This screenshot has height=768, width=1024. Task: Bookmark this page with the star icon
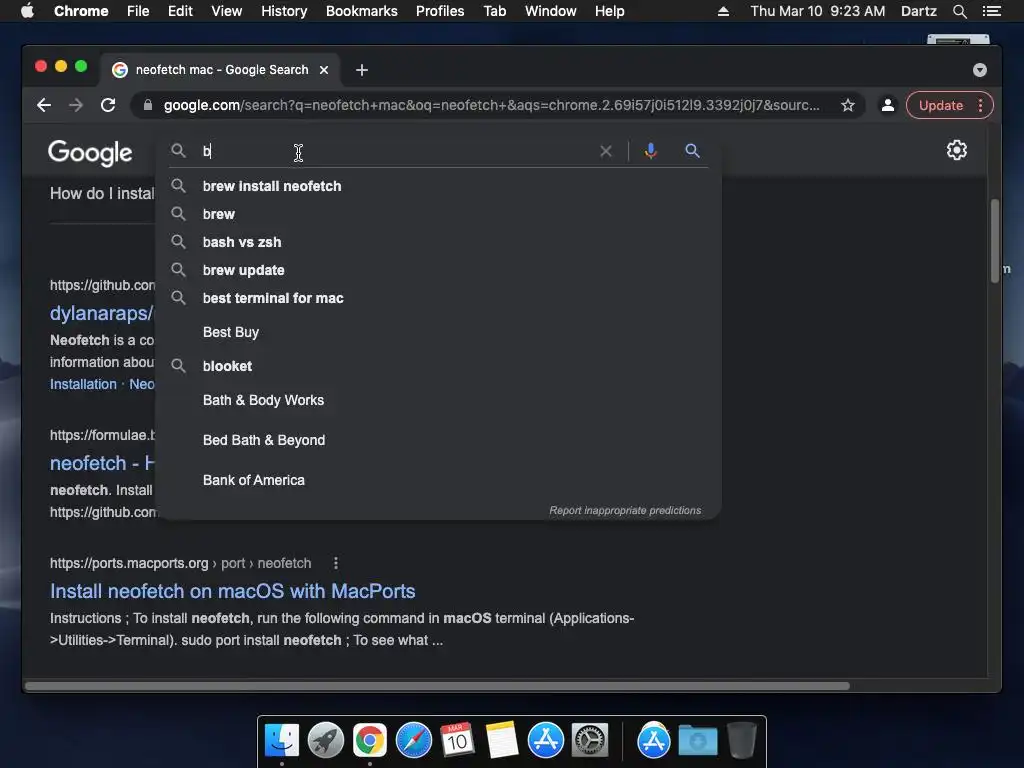coord(848,105)
